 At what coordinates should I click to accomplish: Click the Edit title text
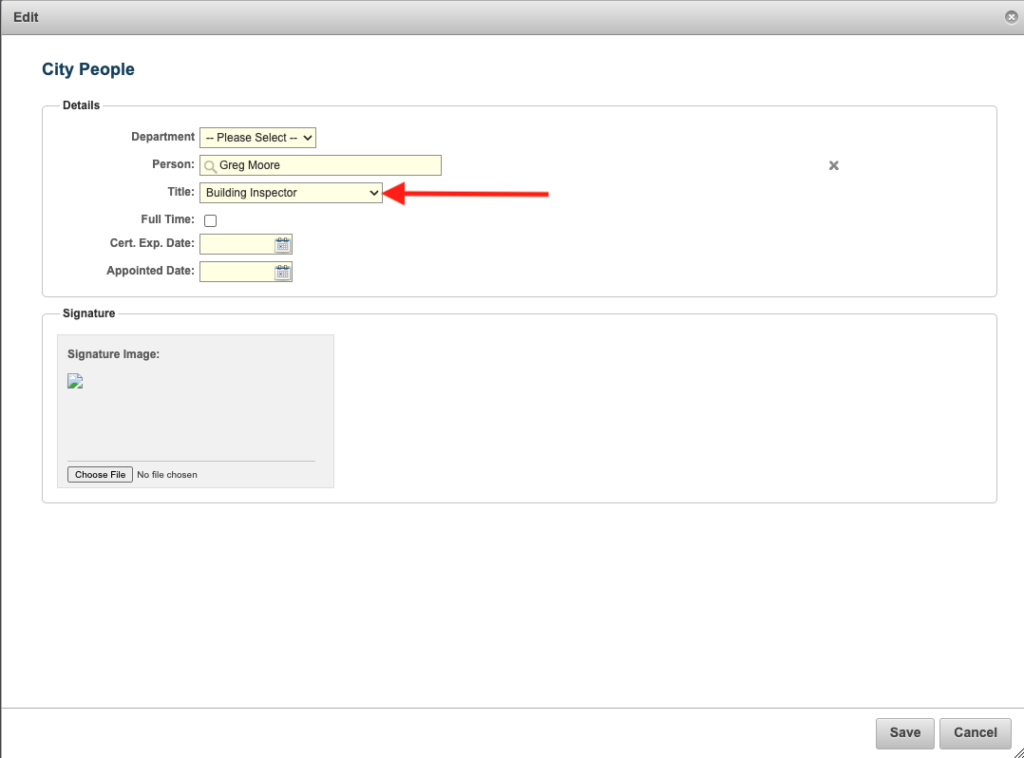click(25, 17)
